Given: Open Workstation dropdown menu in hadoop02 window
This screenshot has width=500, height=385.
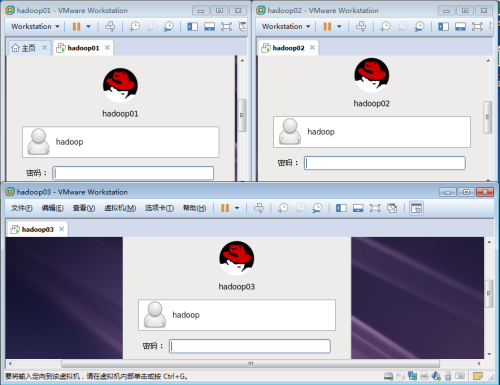Looking at the screenshot, I should pyautogui.click(x=286, y=26).
